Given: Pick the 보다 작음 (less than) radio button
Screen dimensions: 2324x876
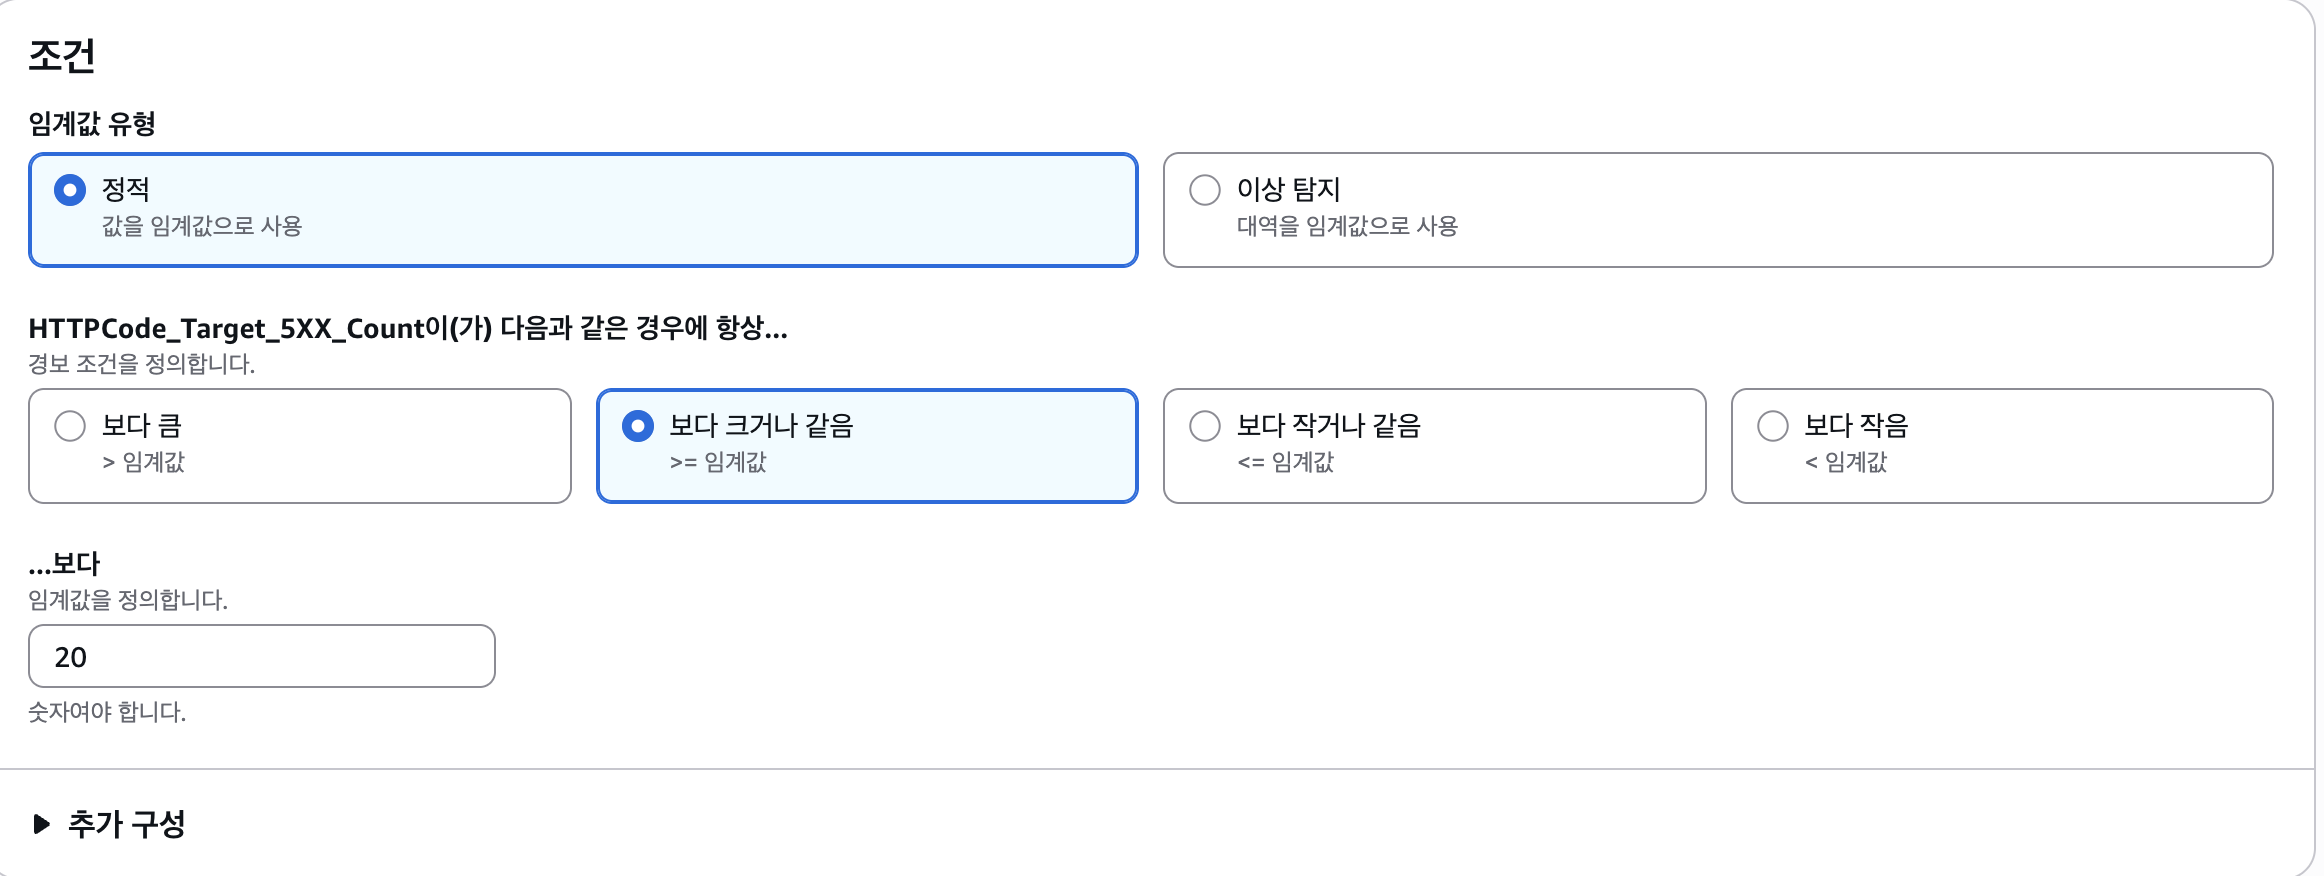Looking at the screenshot, I should tap(1773, 425).
